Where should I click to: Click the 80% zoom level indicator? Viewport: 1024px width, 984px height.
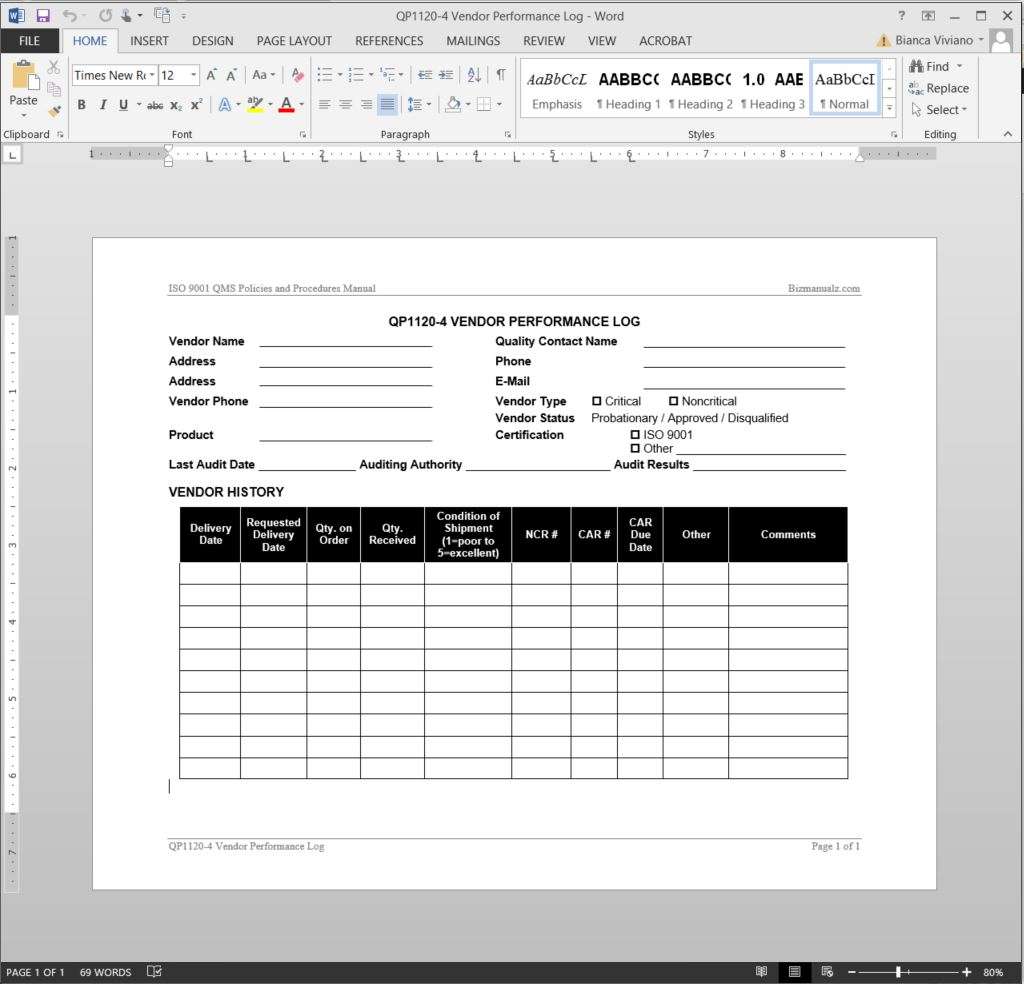993,972
